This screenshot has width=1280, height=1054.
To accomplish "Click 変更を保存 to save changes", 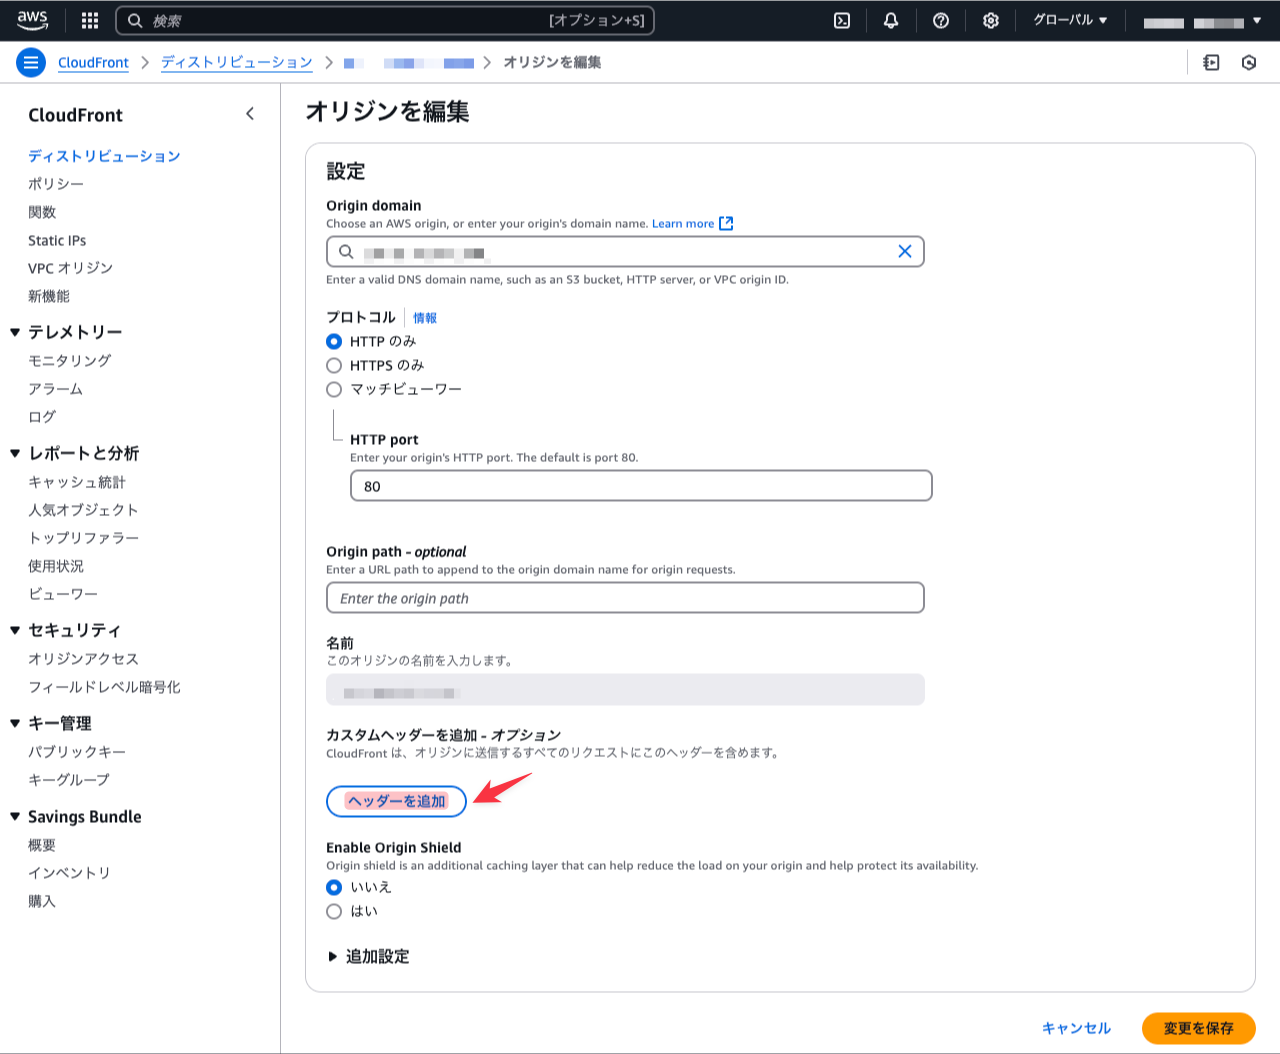I will pos(1198,1028).
